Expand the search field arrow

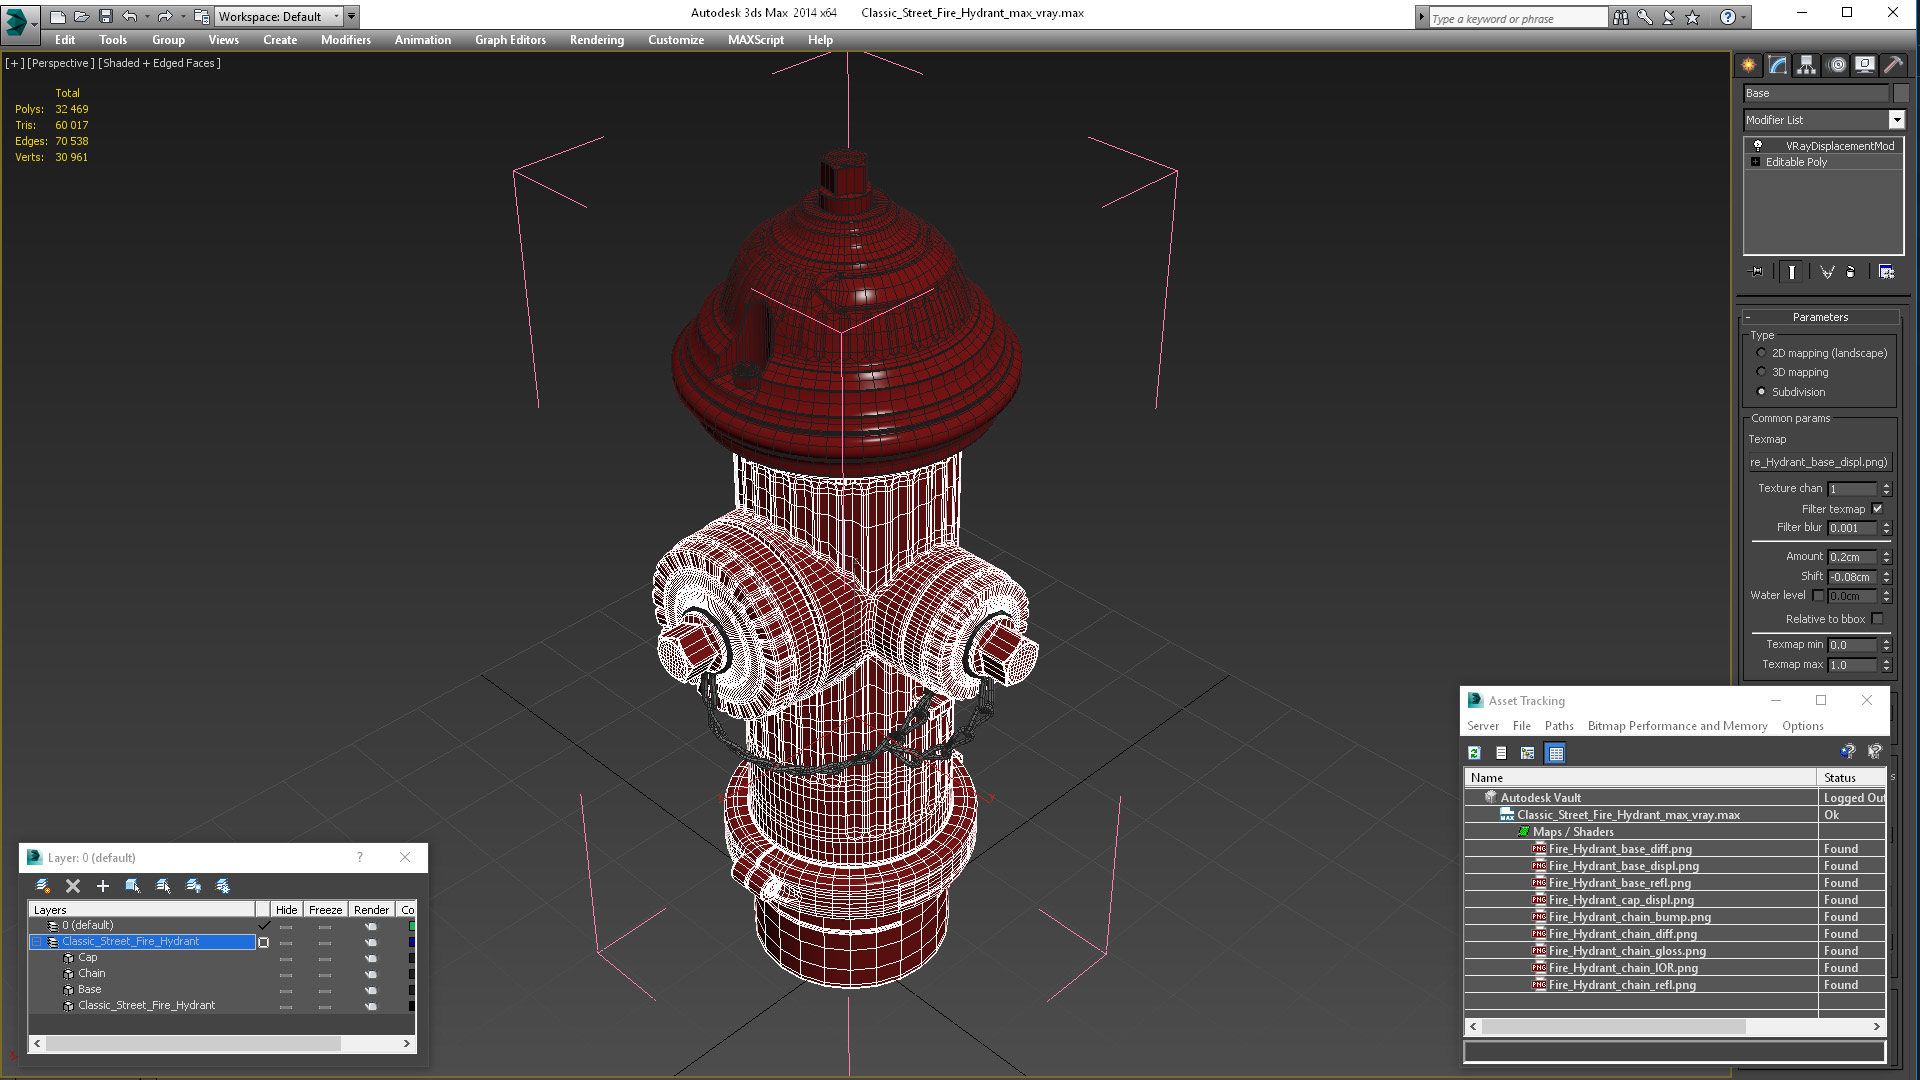coord(1421,17)
